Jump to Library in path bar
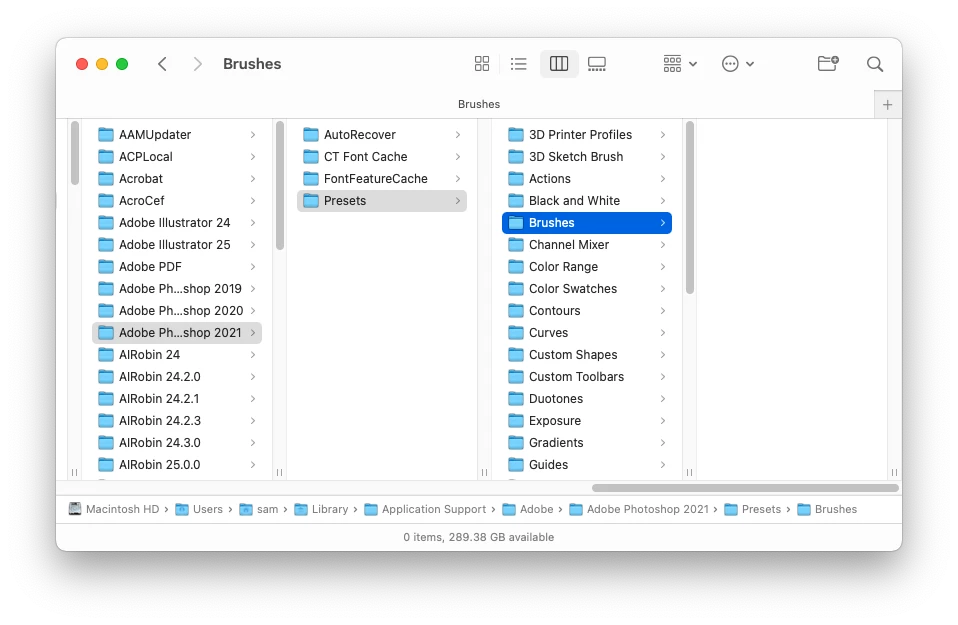This screenshot has width=958, height=625. [x=321, y=509]
